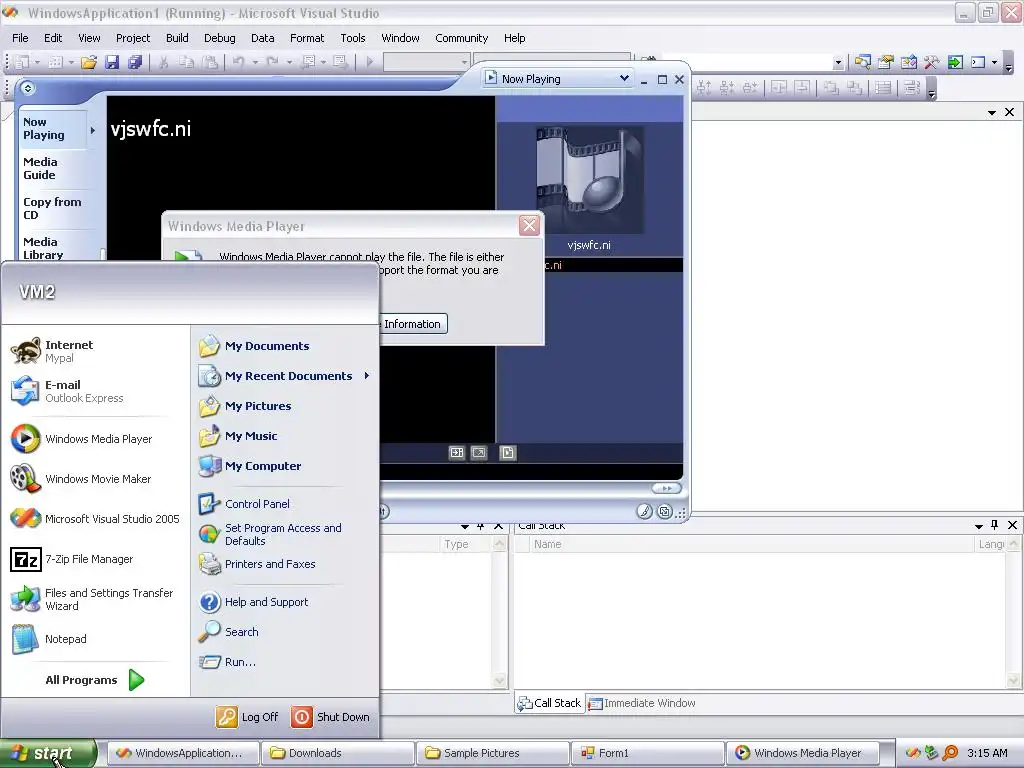Switch to the Immediate Window tab
The height and width of the screenshot is (768, 1024).
[642, 703]
